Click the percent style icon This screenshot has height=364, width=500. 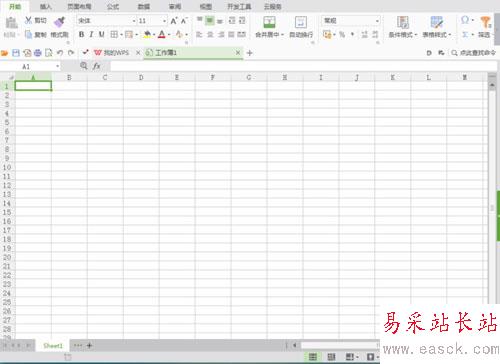point(342,34)
